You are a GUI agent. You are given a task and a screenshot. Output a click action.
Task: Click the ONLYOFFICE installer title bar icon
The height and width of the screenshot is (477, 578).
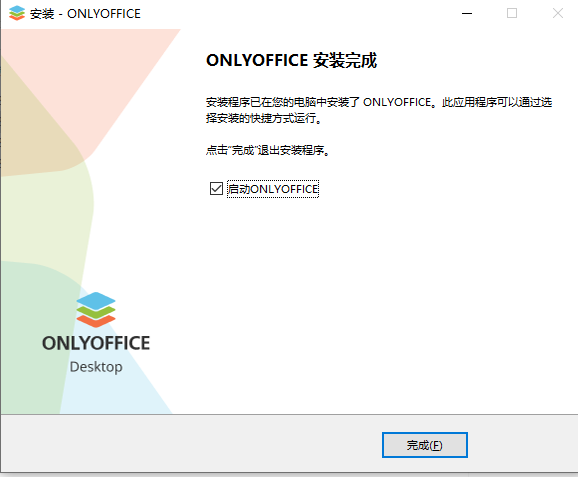tap(17, 14)
